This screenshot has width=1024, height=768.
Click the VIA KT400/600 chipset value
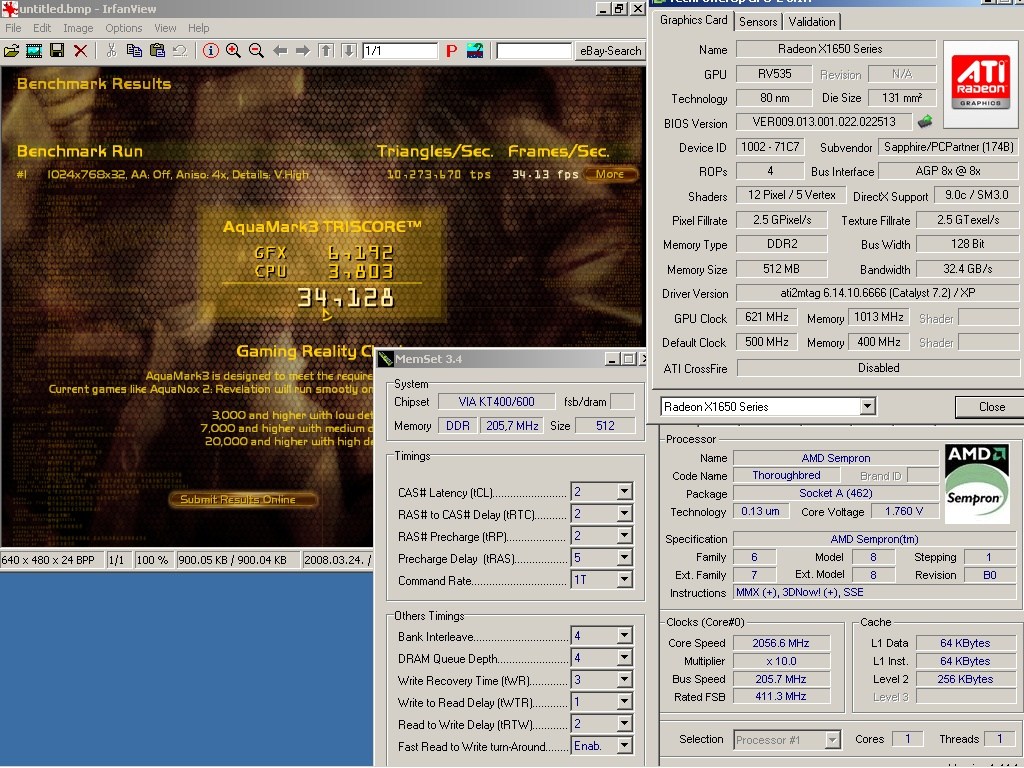pos(496,402)
